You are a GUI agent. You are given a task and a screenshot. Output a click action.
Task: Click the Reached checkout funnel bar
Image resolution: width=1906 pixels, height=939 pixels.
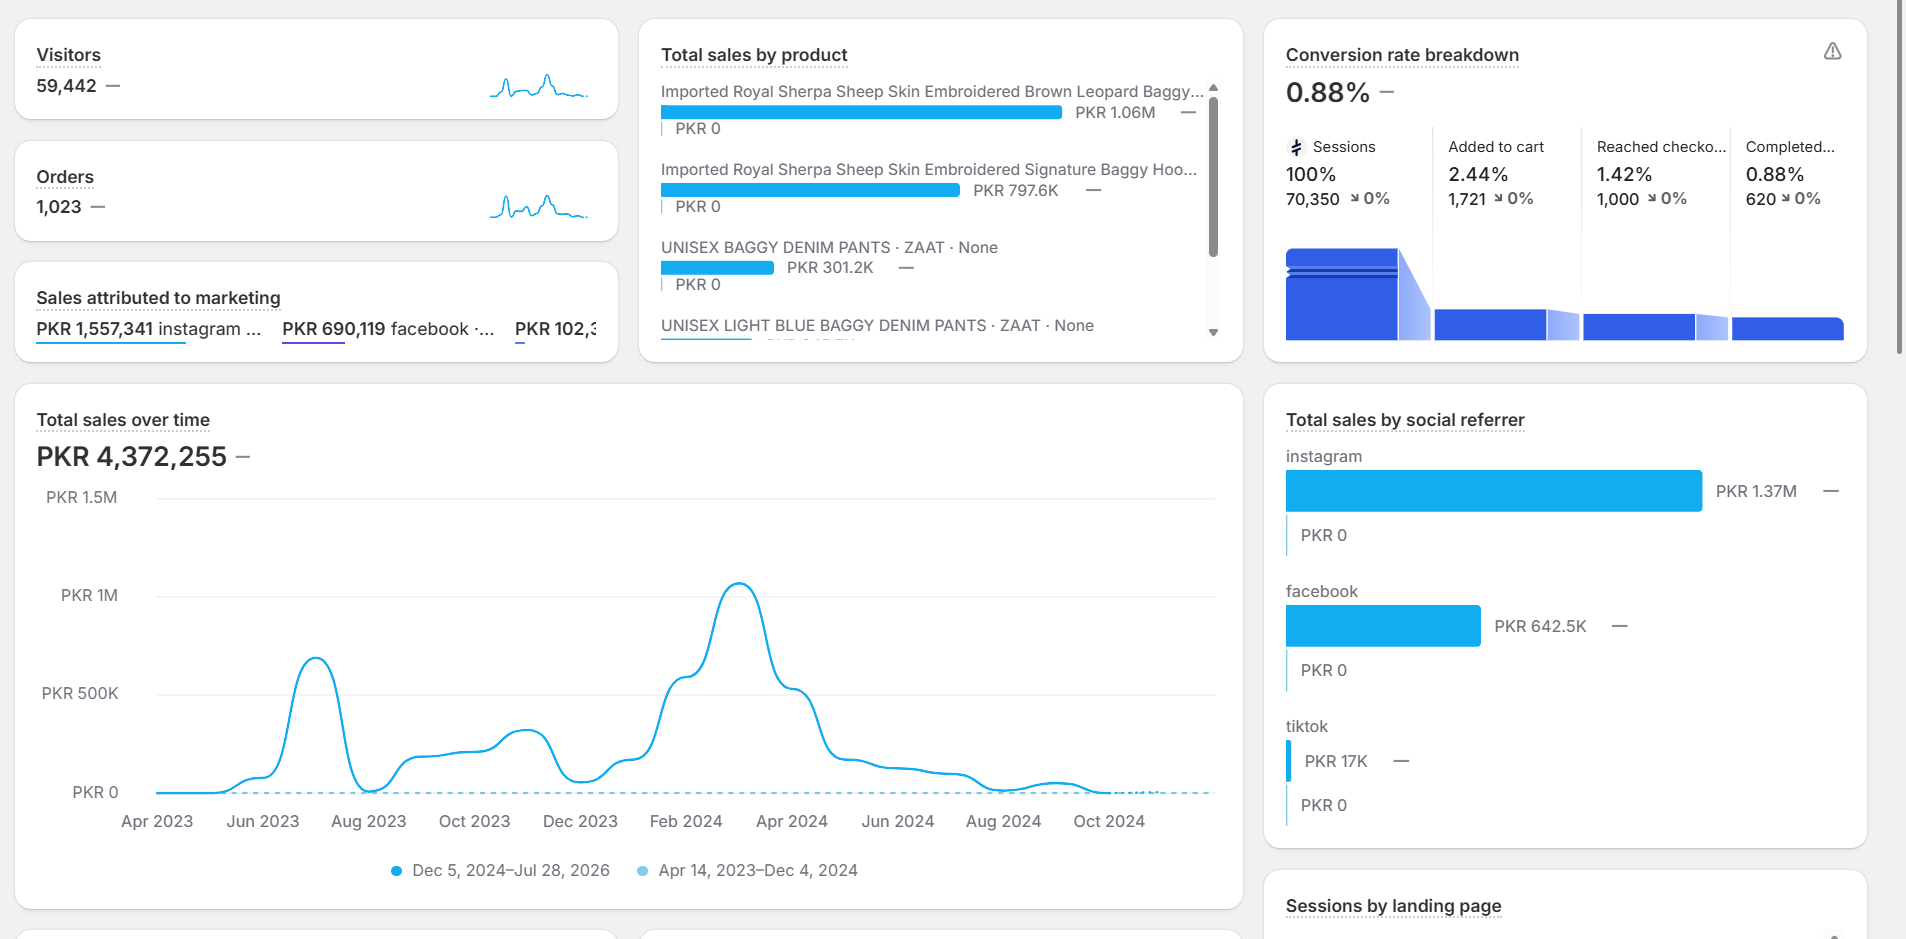click(1639, 327)
